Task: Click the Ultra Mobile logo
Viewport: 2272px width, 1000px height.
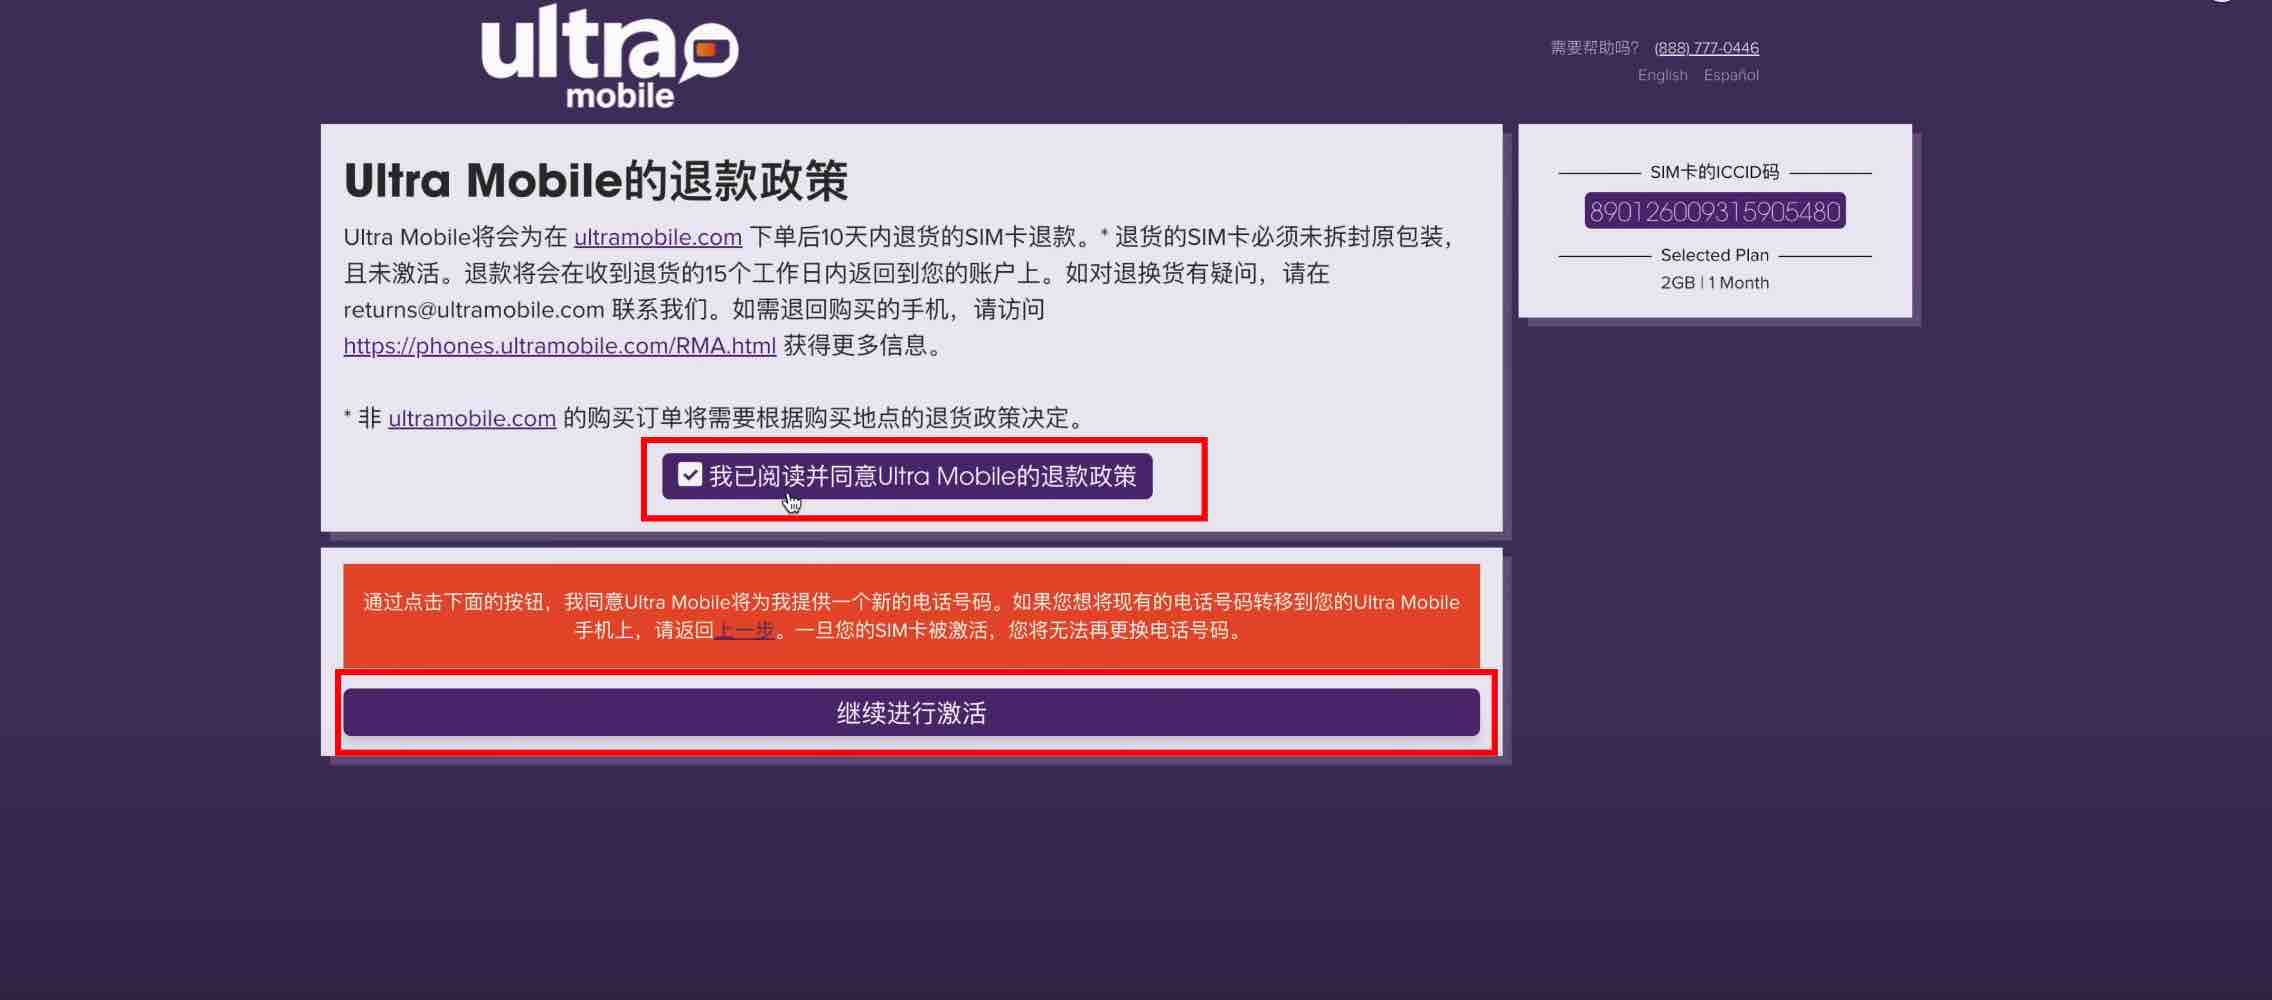Action: click(609, 56)
